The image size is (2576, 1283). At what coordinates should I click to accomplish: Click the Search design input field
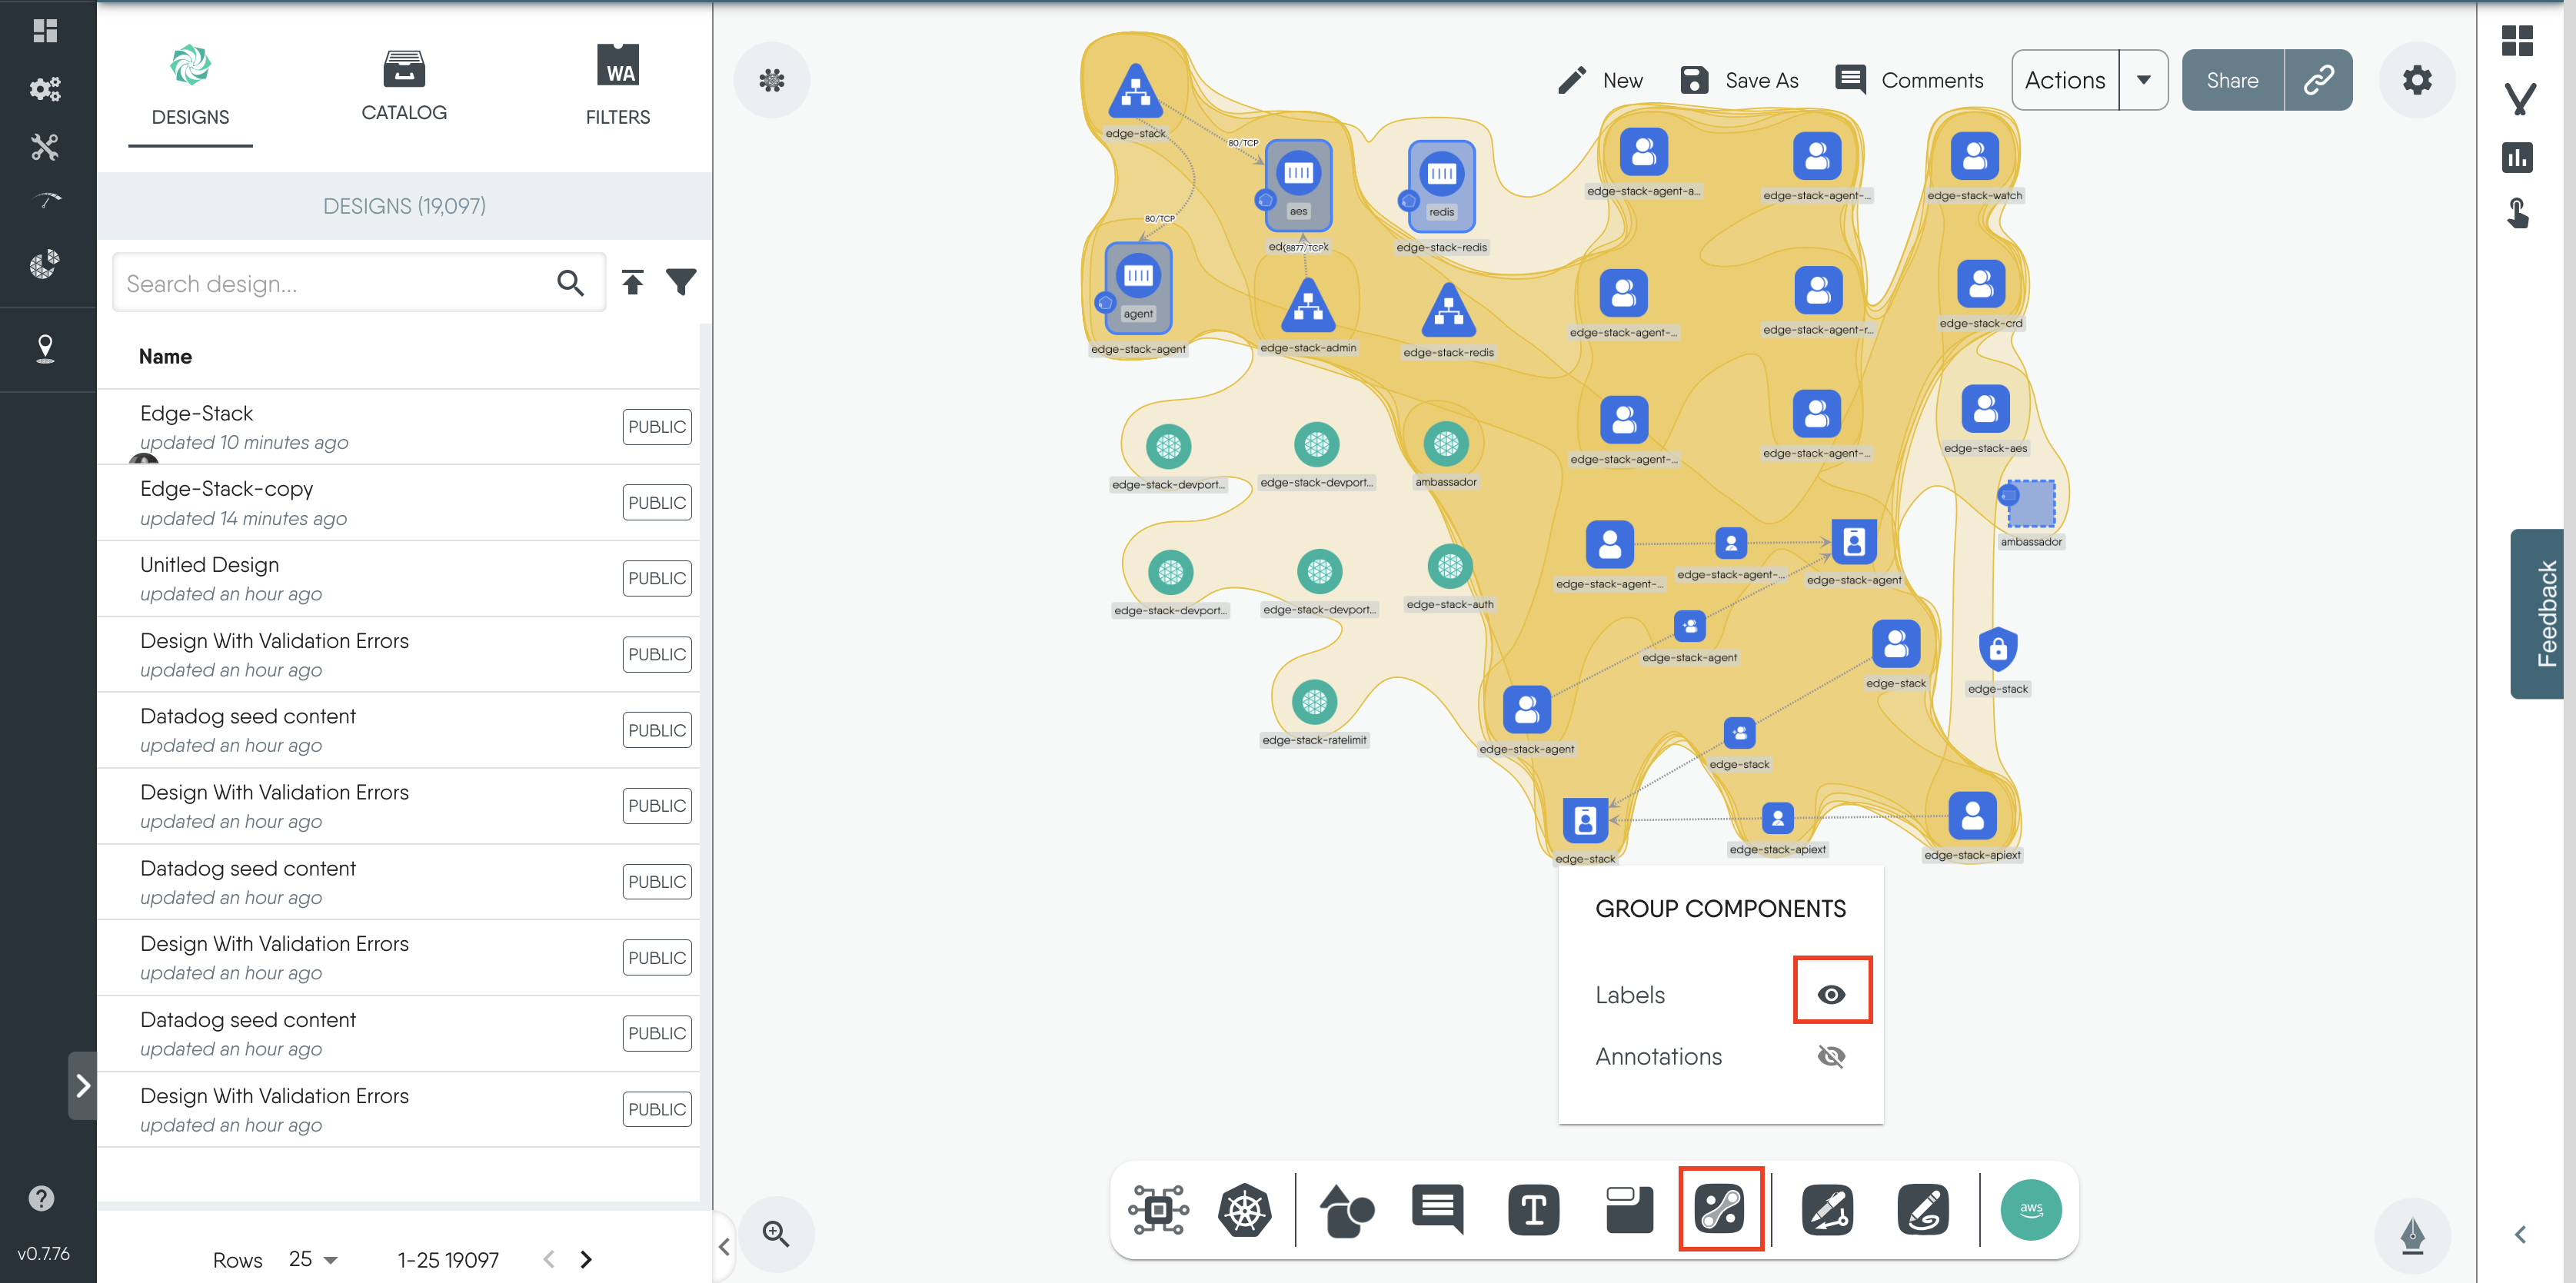[x=335, y=283]
